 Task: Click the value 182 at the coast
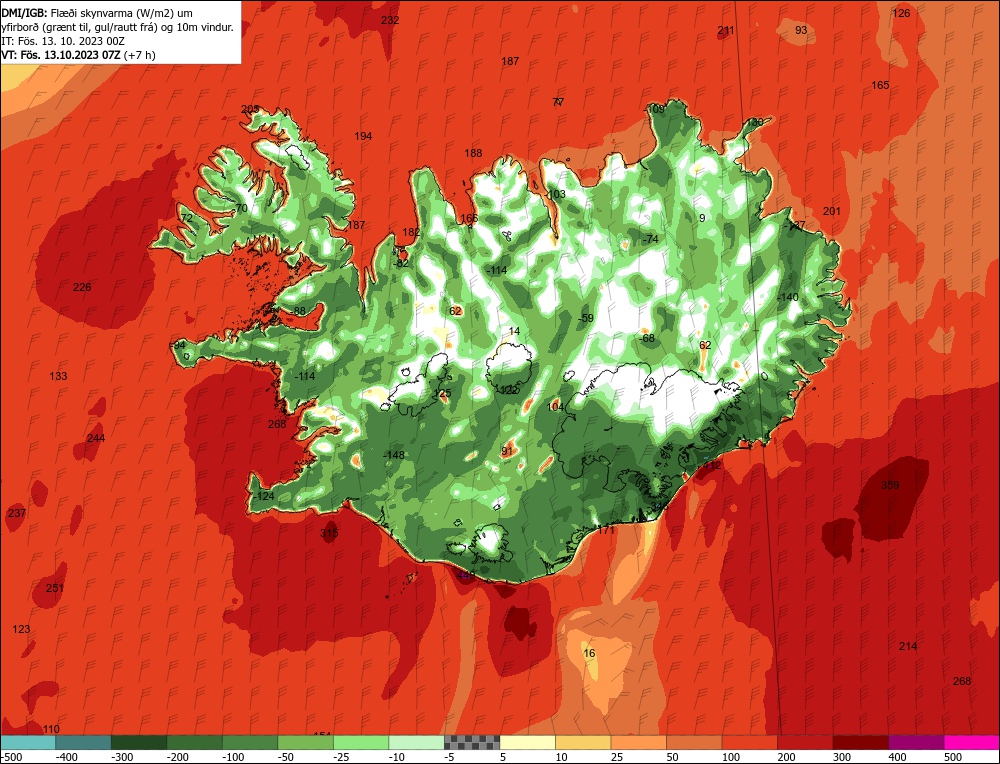(411, 232)
